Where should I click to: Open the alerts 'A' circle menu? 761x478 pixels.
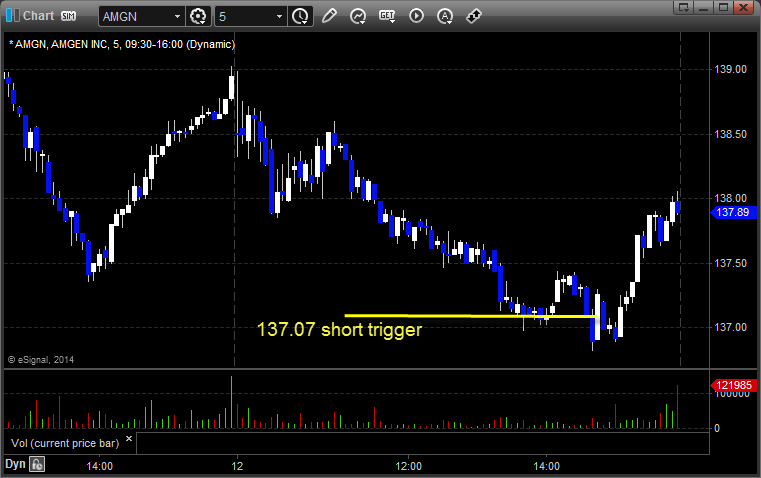(x=445, y=16)
